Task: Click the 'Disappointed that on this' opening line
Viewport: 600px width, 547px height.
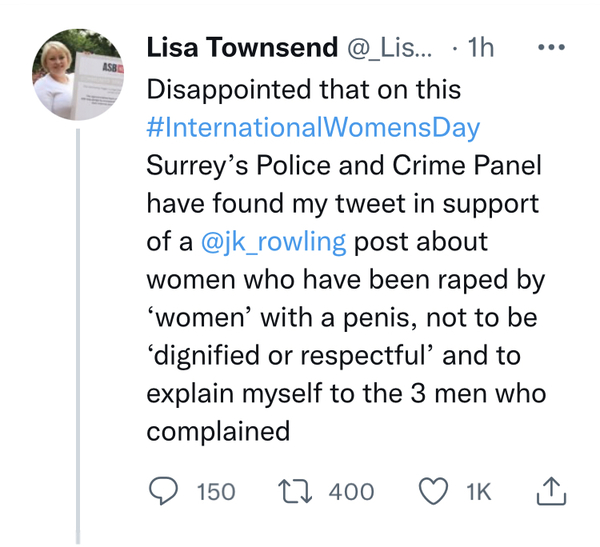Action: coord(304,89)
